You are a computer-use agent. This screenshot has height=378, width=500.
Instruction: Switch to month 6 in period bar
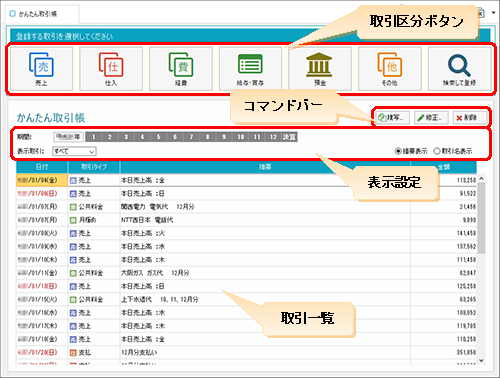(175, 137)
